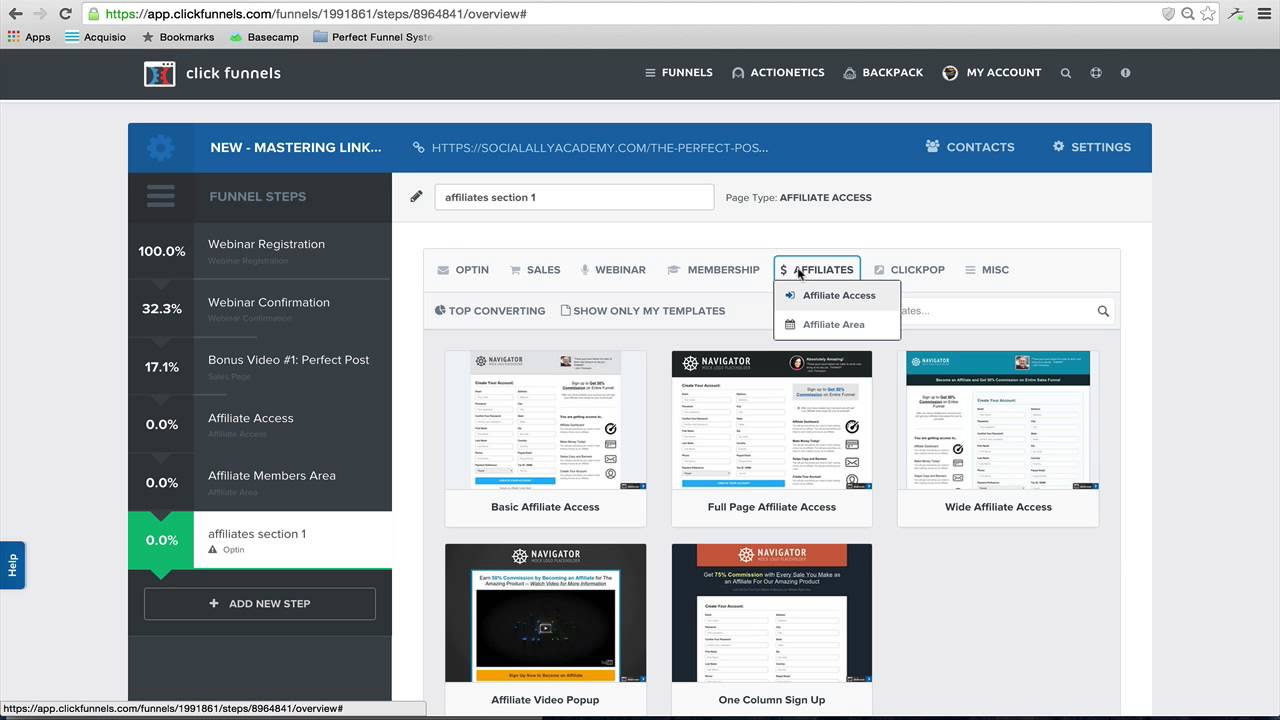Click the 17.1% conversion stat
1280x720 pixels.
[162, 367]
